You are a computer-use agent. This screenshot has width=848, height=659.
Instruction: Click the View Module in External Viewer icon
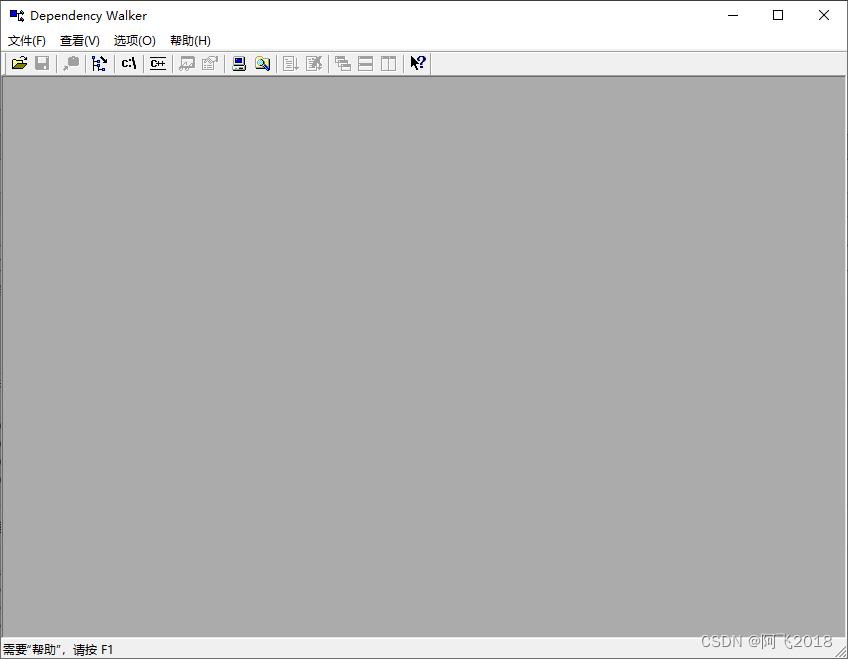pos(187,63)
